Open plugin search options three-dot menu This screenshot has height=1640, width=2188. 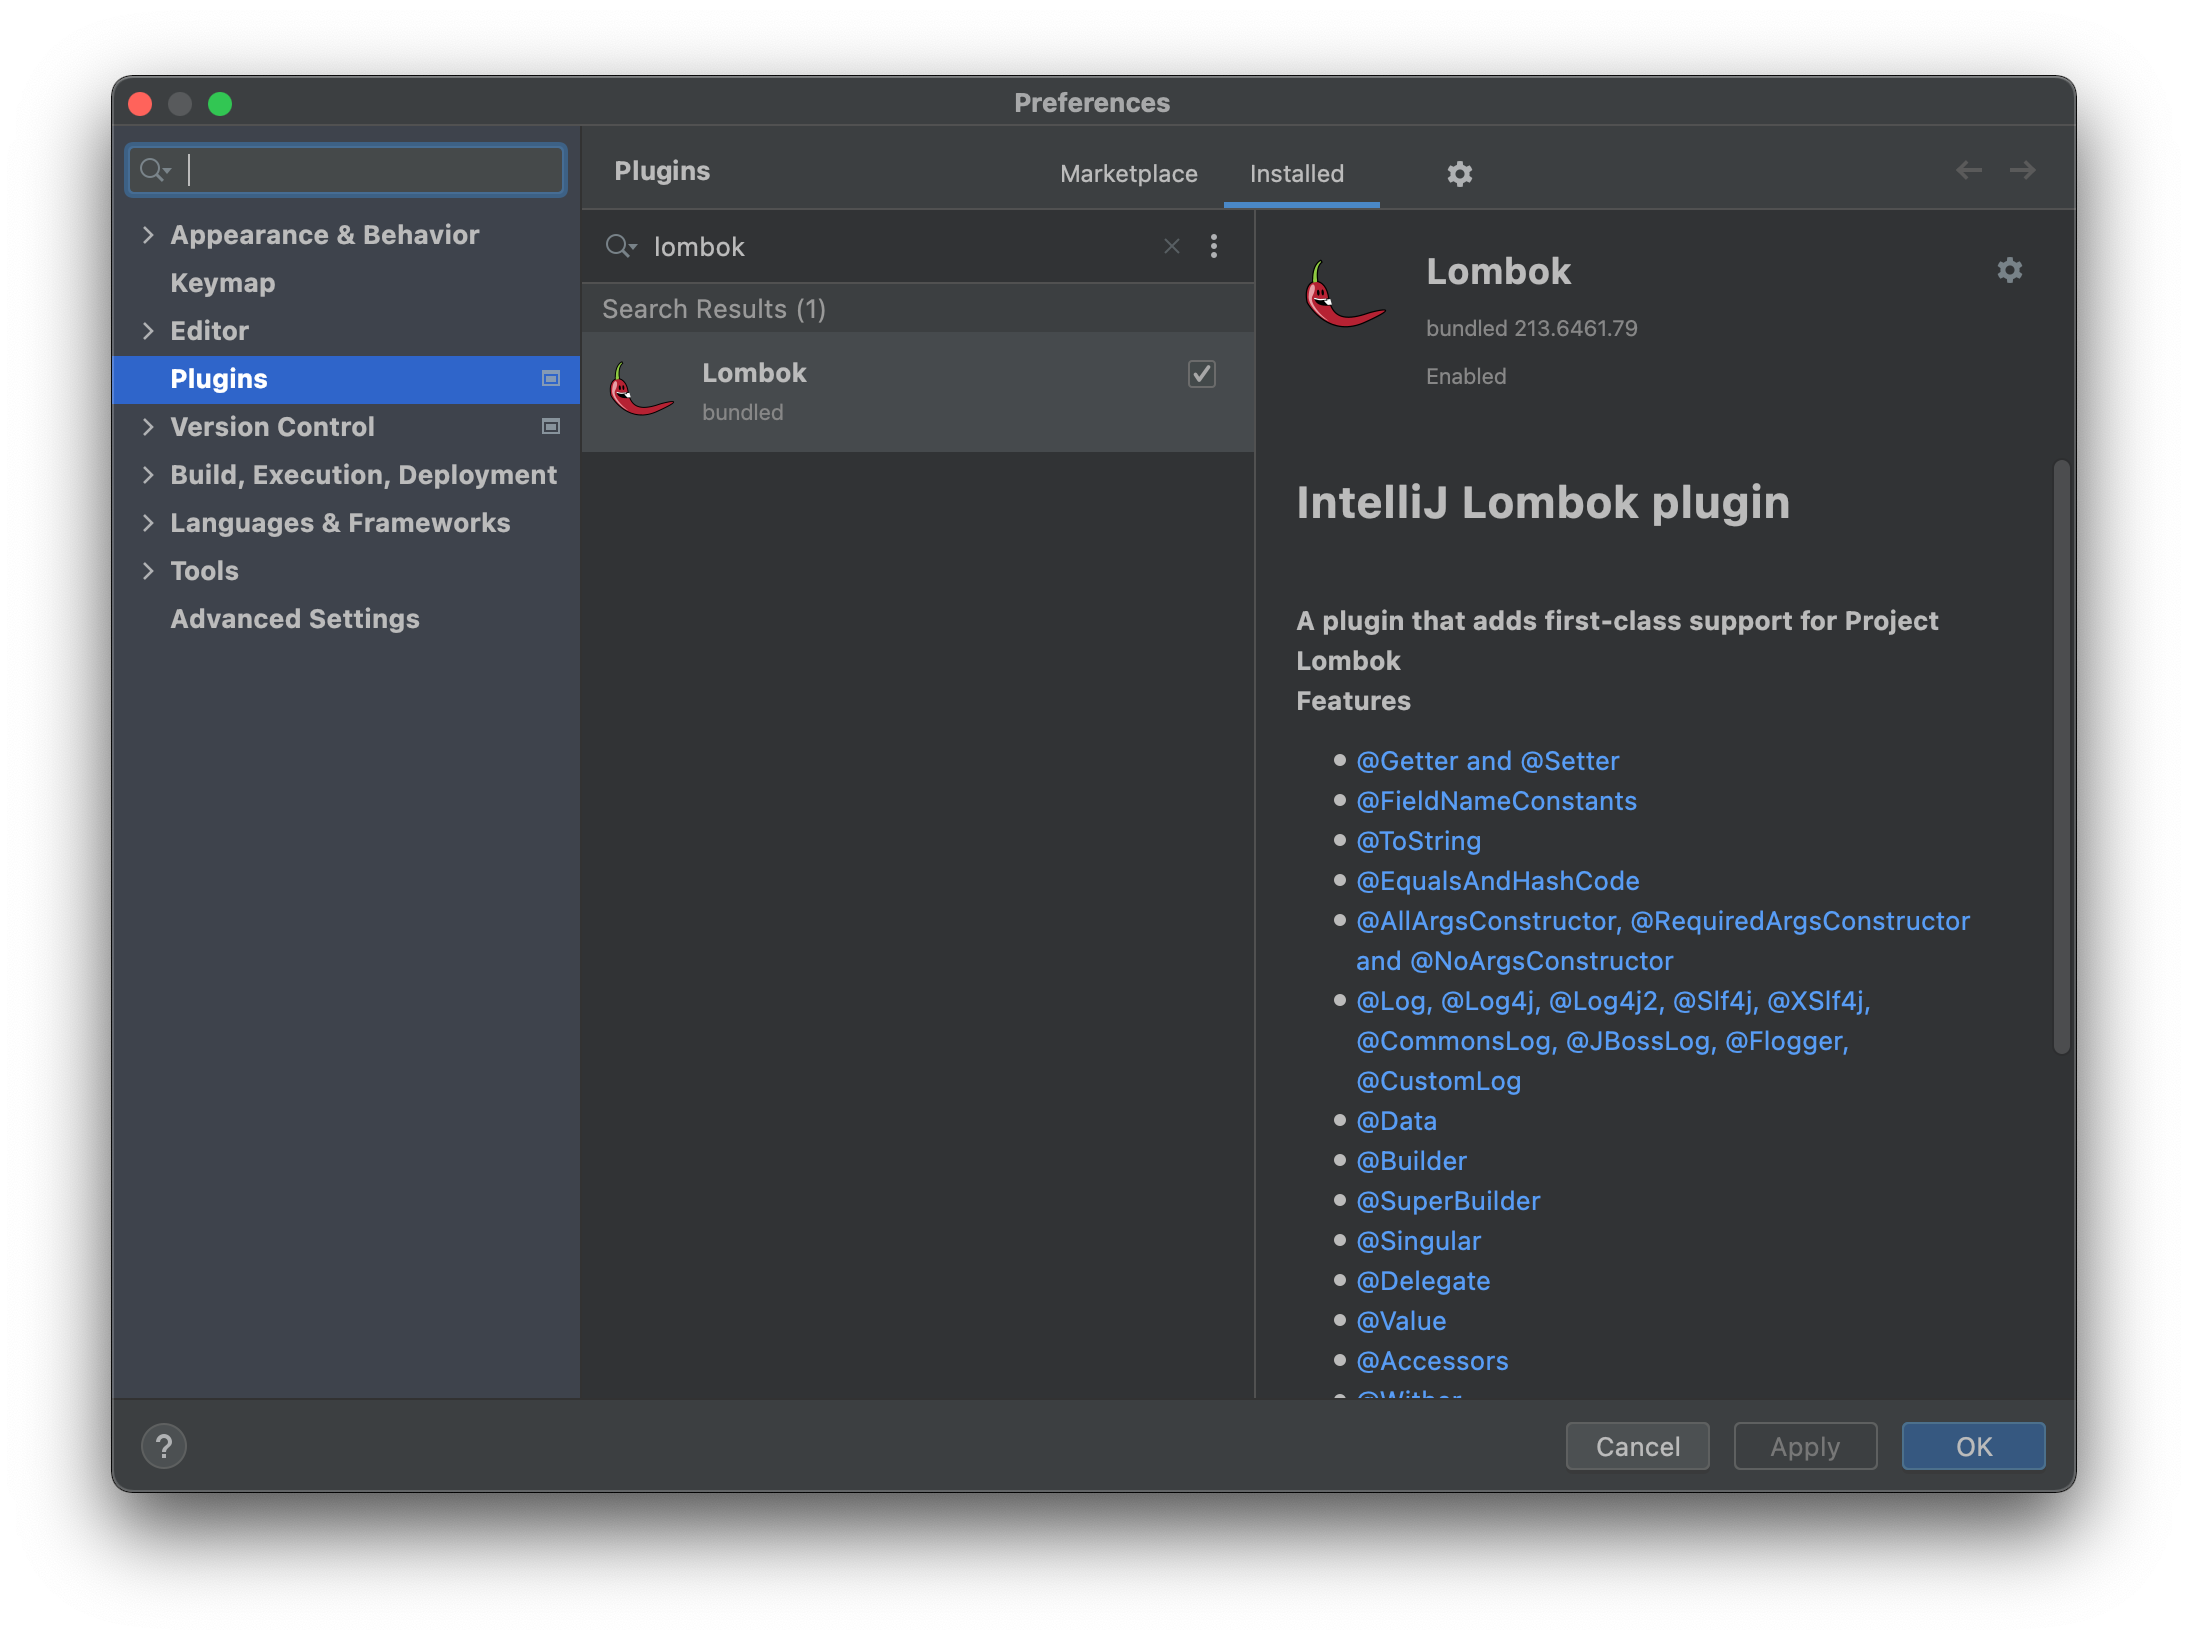click(x=1214, y=246)
